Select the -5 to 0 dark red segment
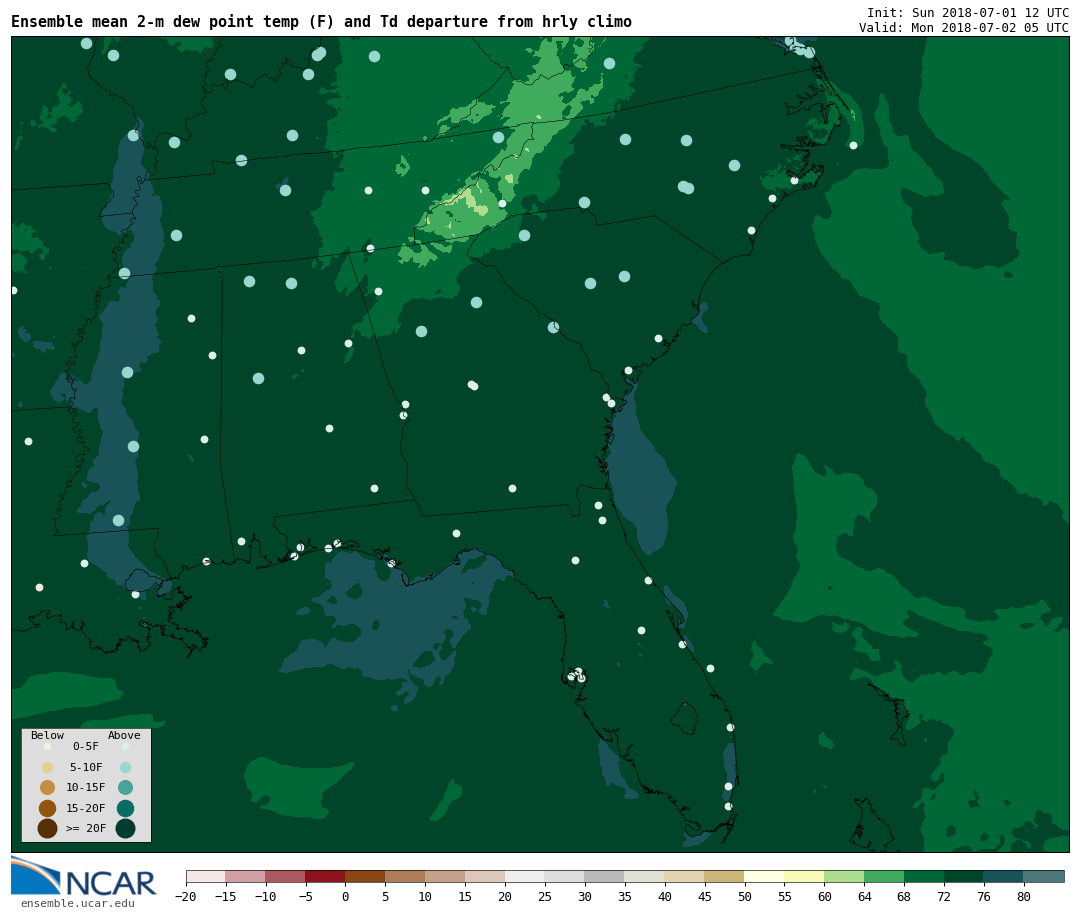 326,877
